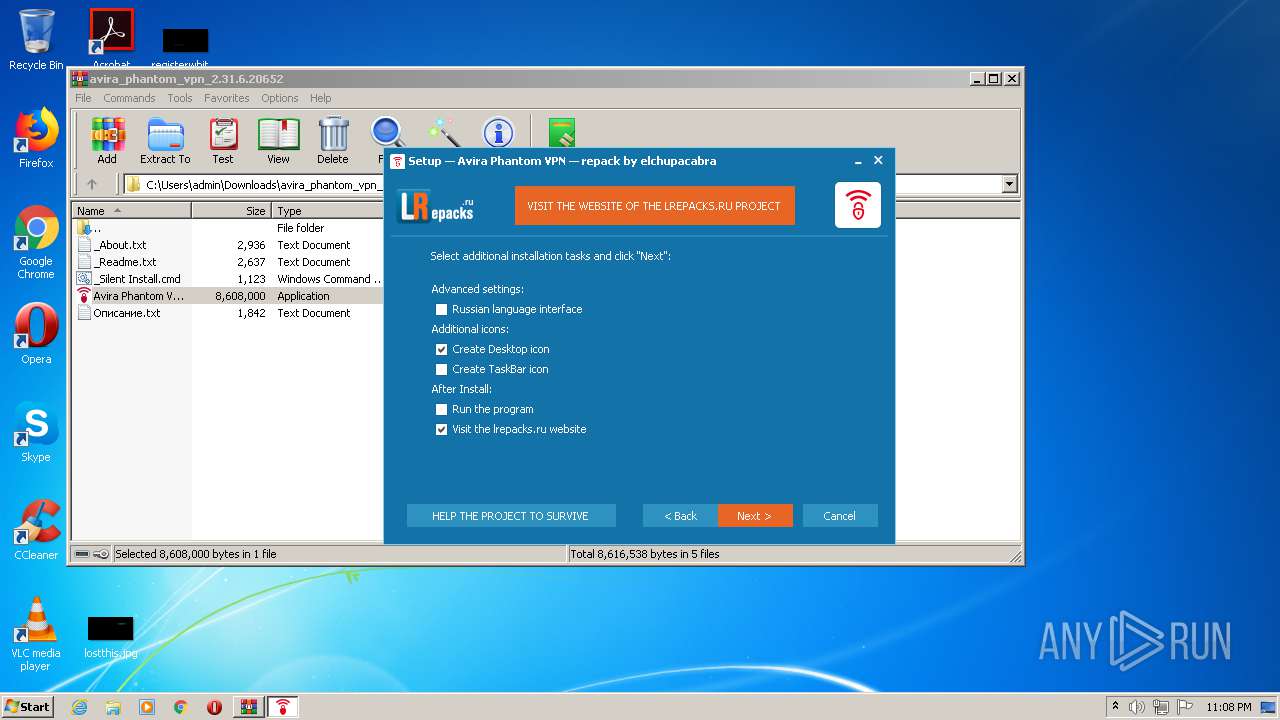Click the Action Center flag tray icon
This screenshot has width=1280, height=720.
1183,707
